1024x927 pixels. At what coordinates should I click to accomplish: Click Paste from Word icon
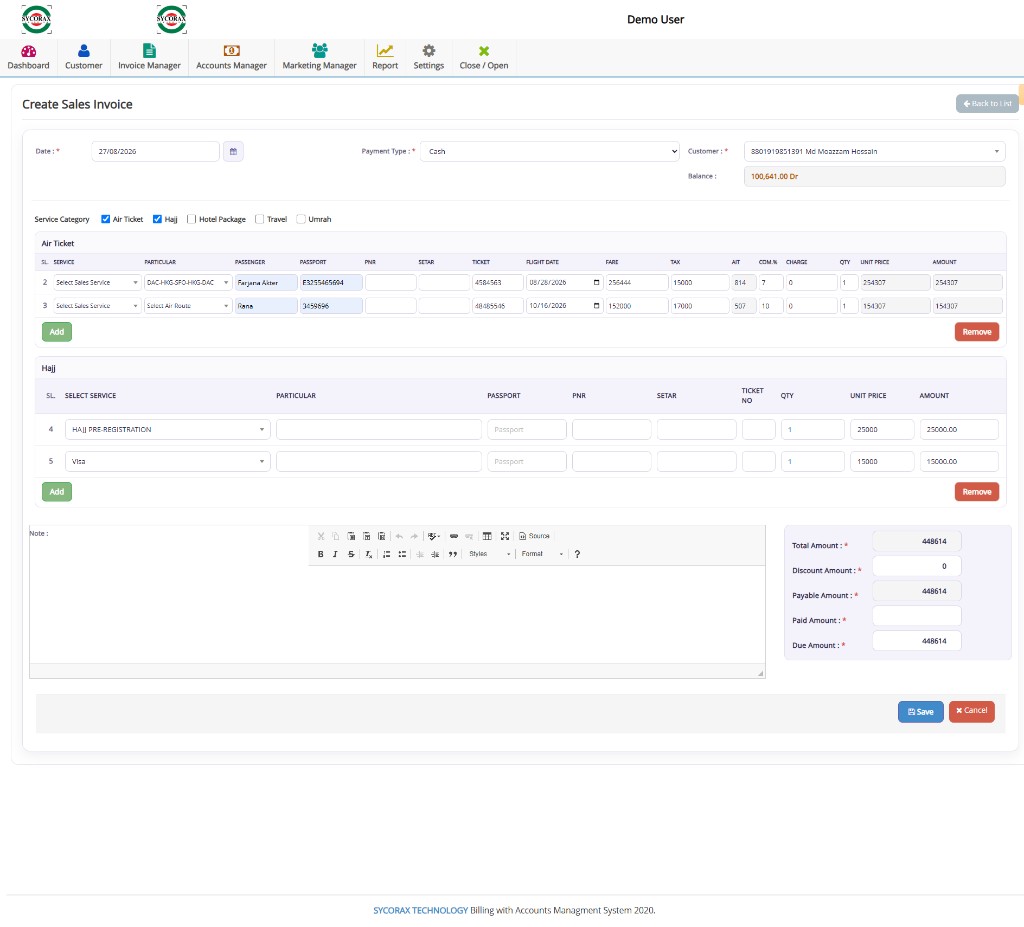pyautogui.click(x=381, y=536)
